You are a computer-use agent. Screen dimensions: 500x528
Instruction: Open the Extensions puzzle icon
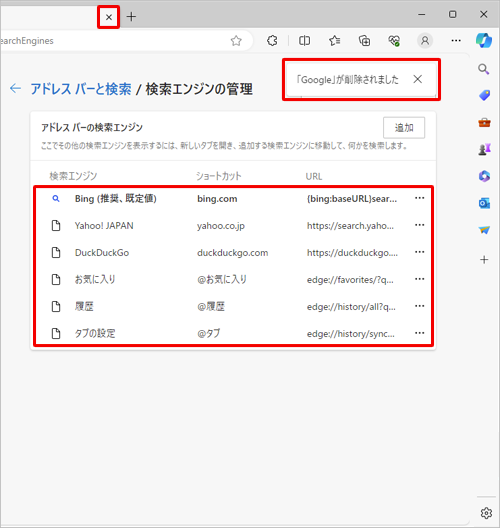[x=272, y=41]
